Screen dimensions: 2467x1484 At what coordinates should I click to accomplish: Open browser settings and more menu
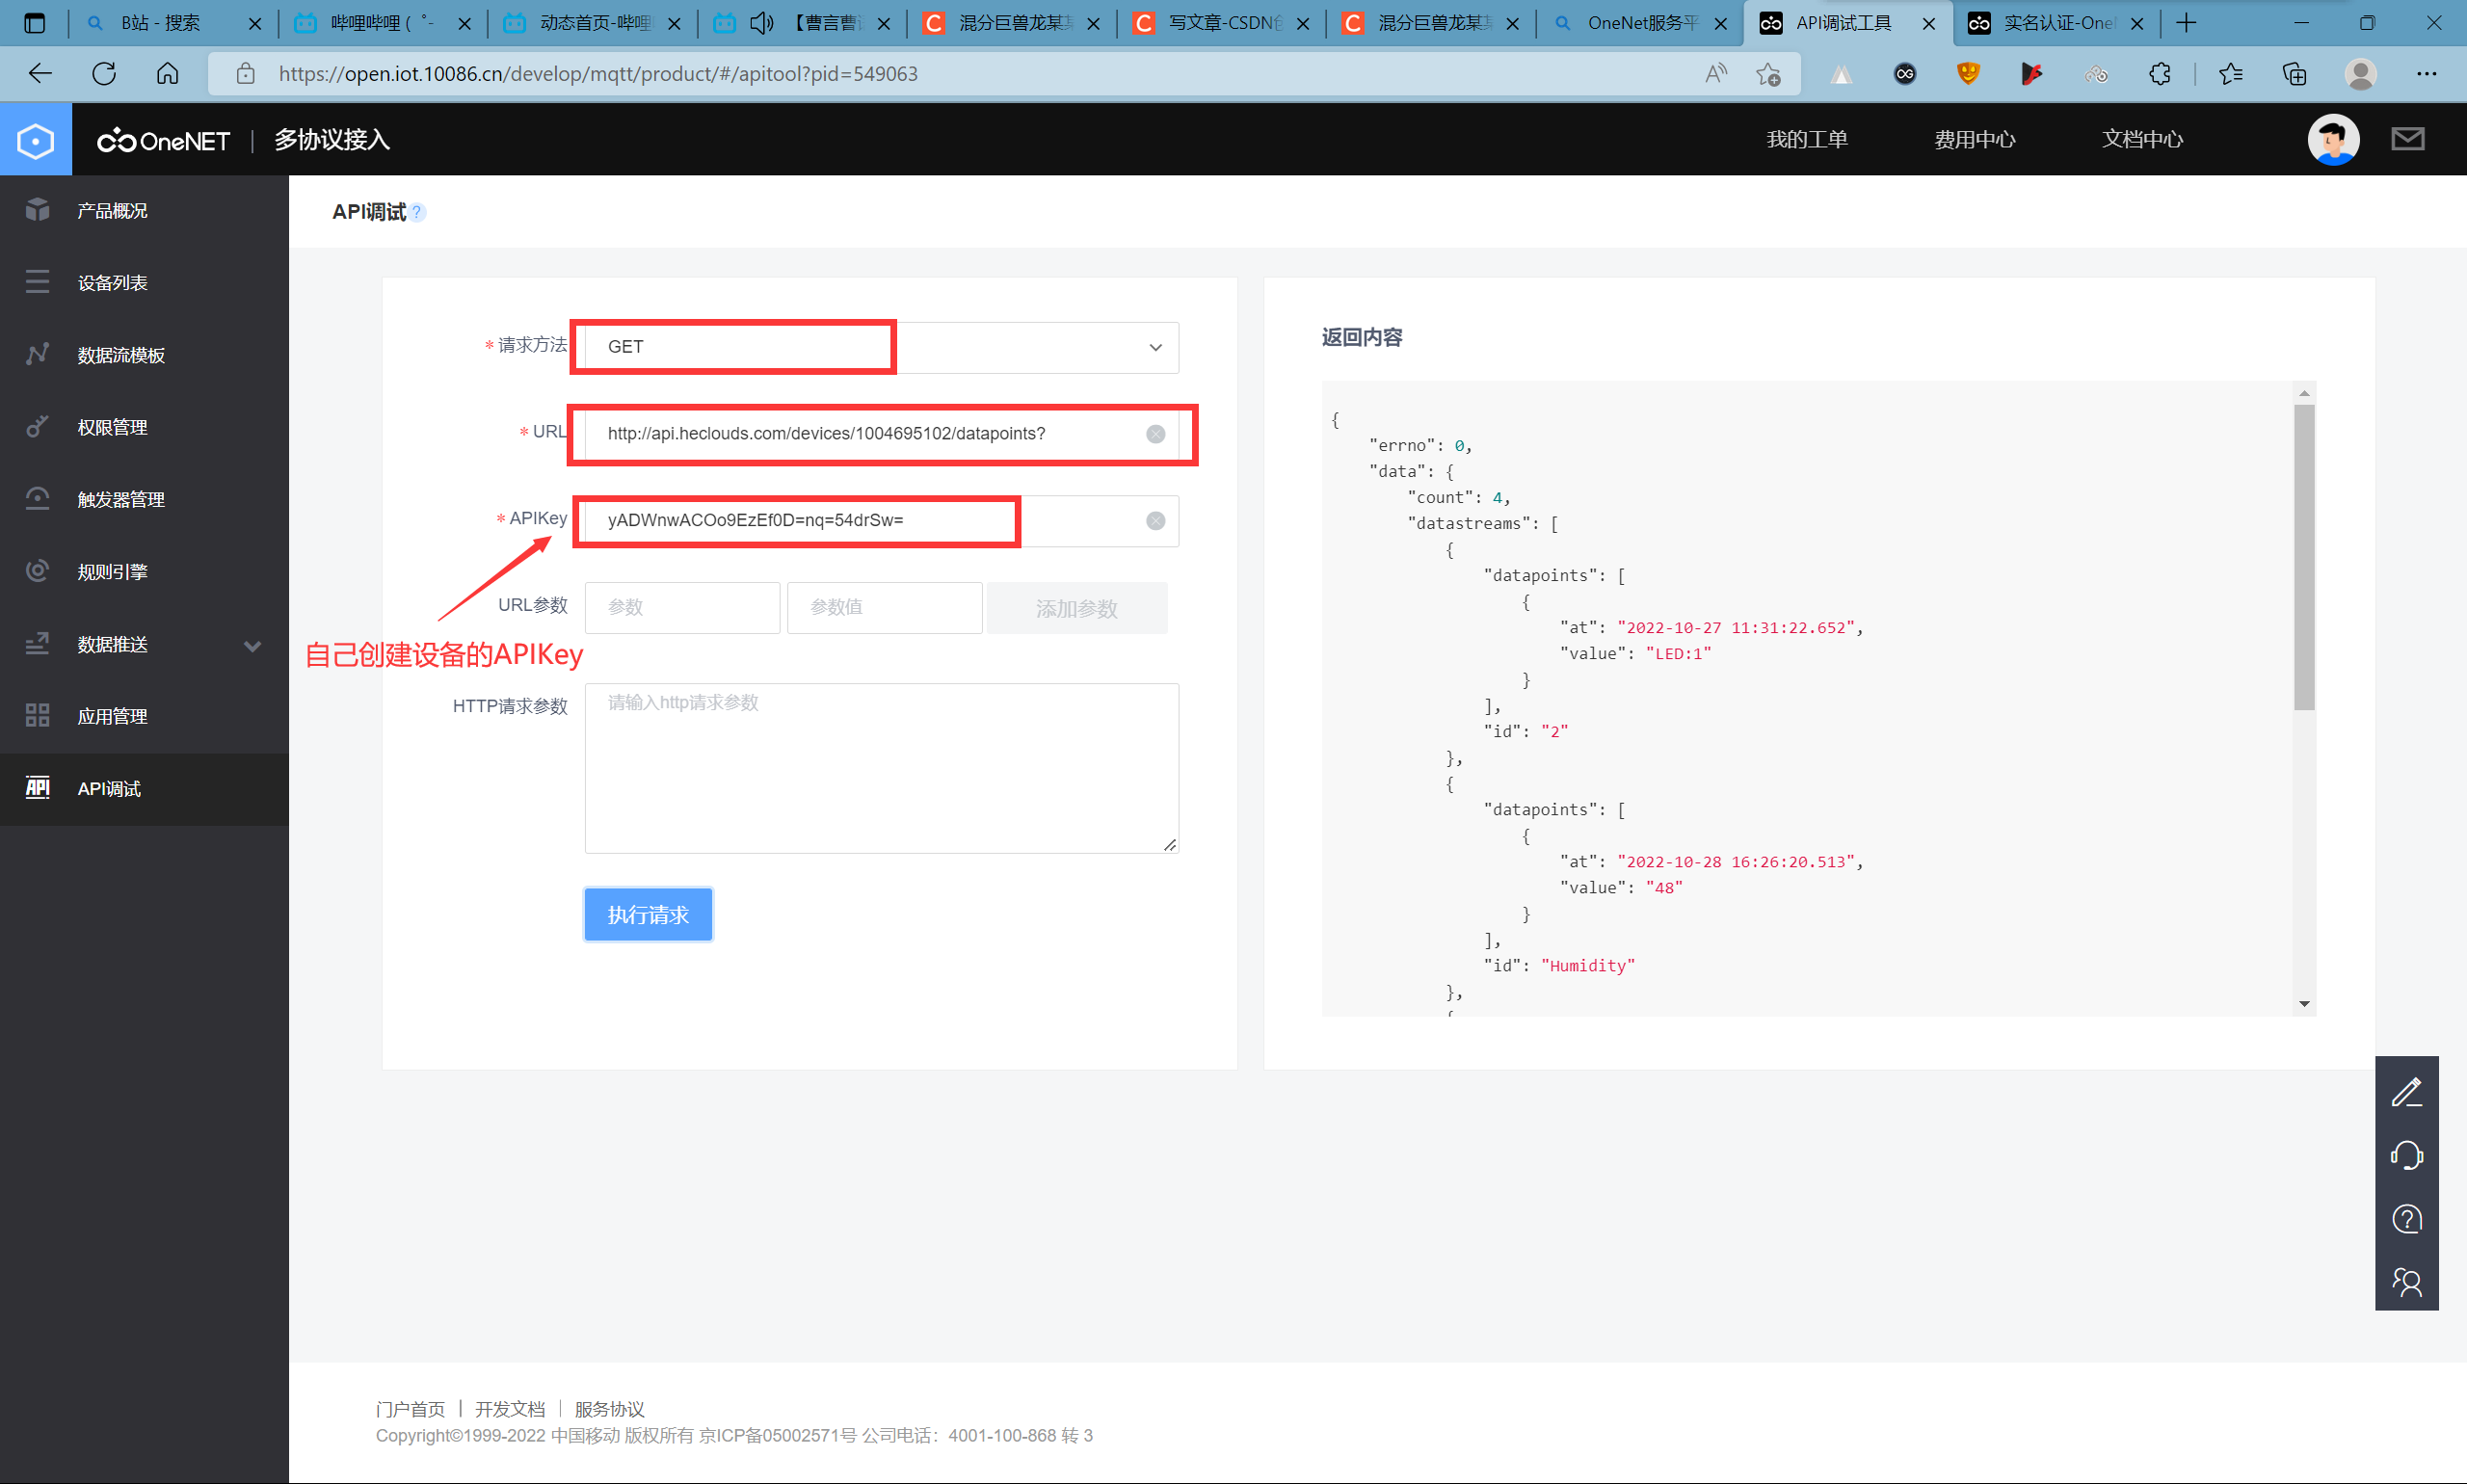click(2426, 74)
